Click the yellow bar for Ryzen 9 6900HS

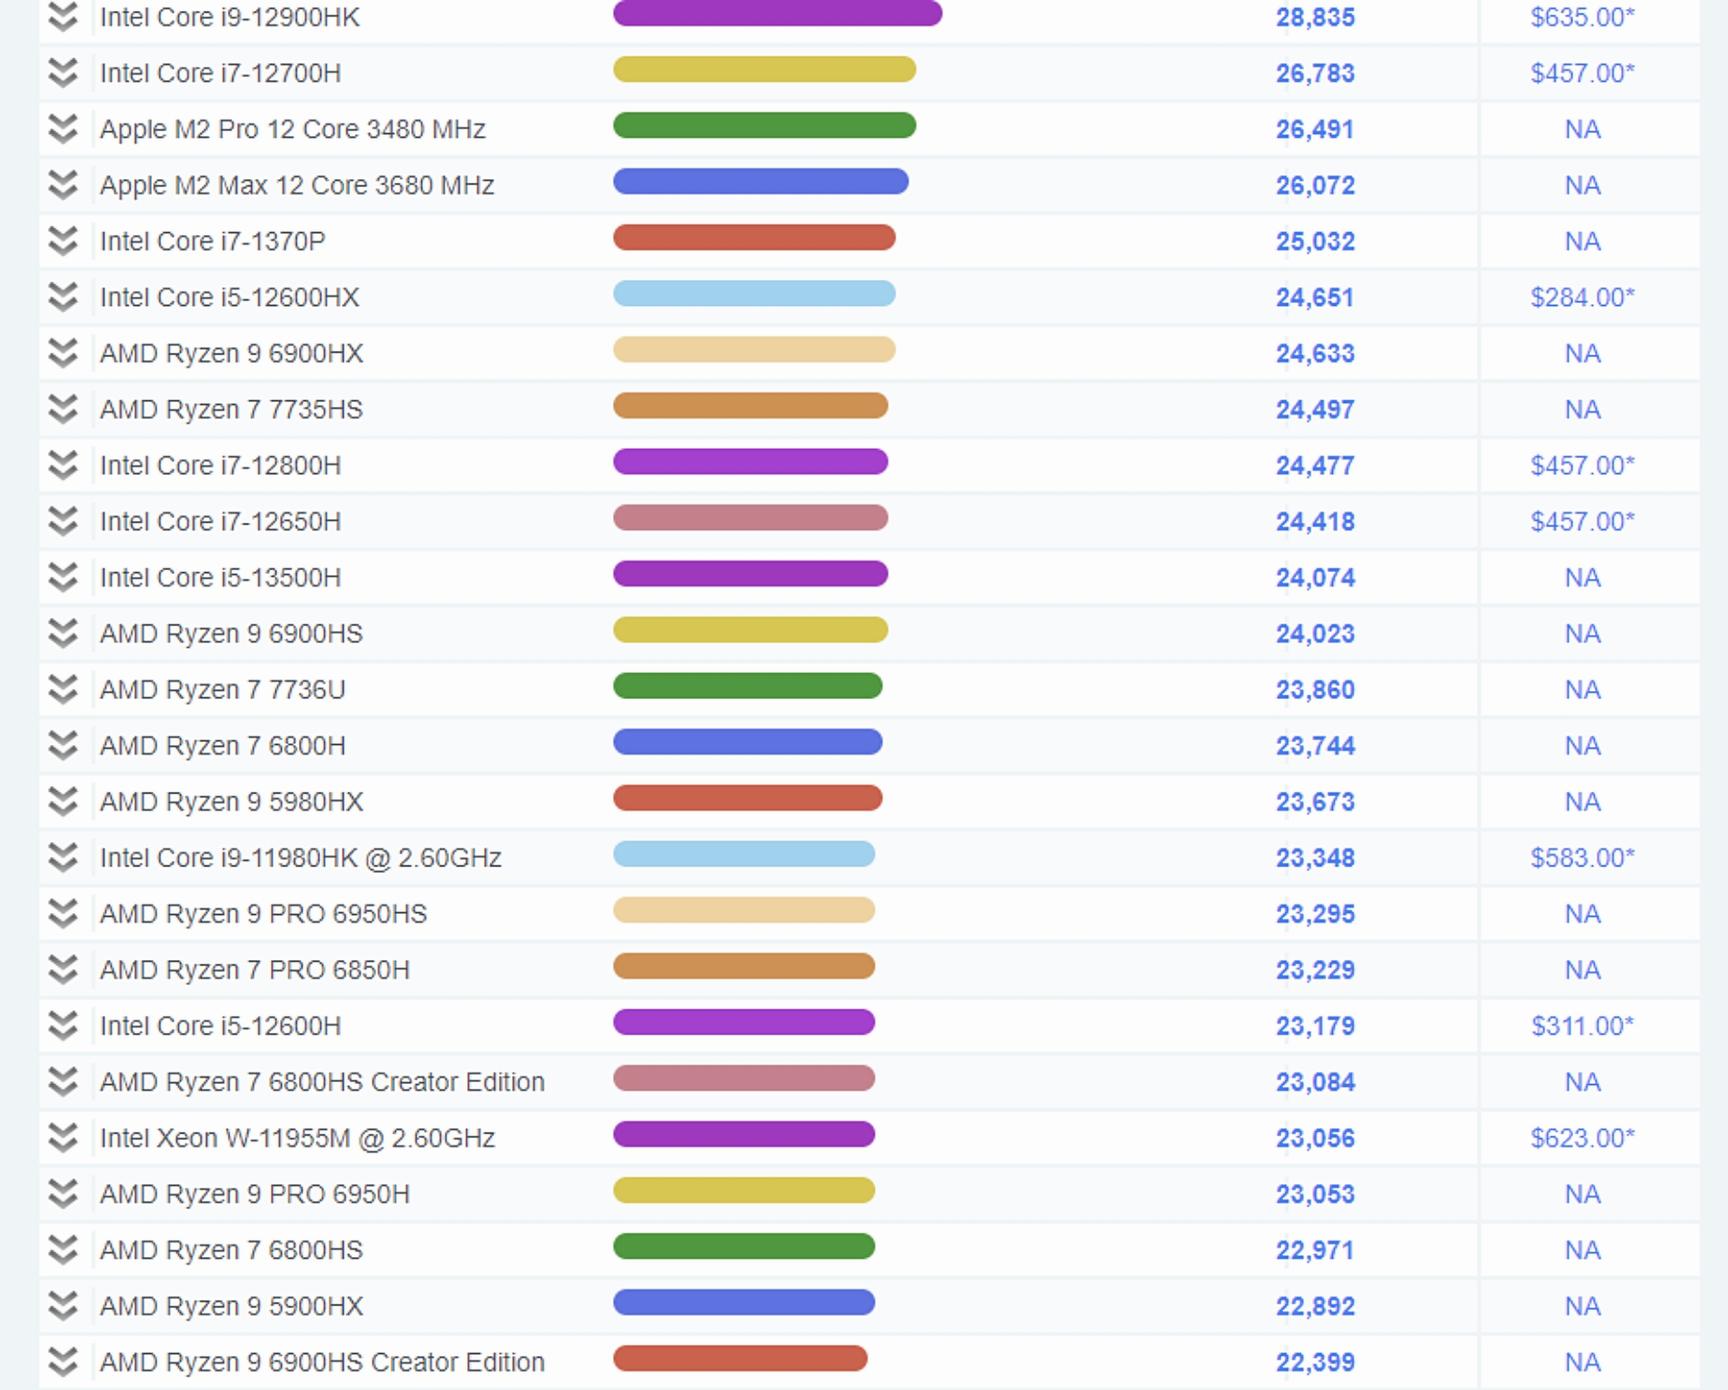coord(751,629)
